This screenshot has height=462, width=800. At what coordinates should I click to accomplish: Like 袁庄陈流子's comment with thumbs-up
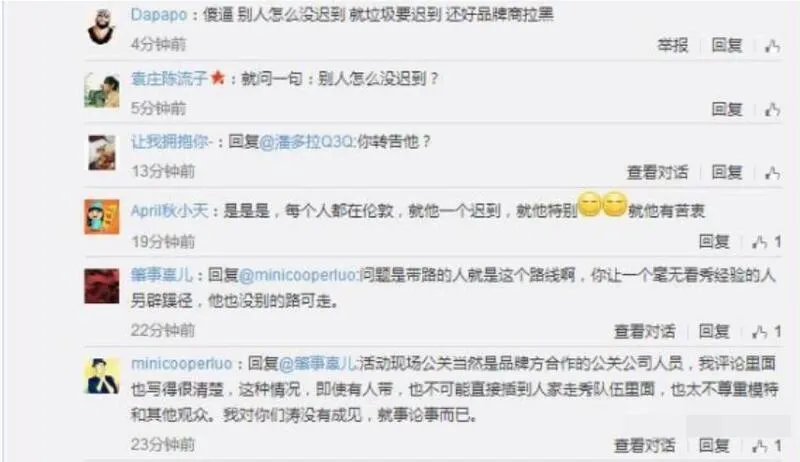click(772, 109)
